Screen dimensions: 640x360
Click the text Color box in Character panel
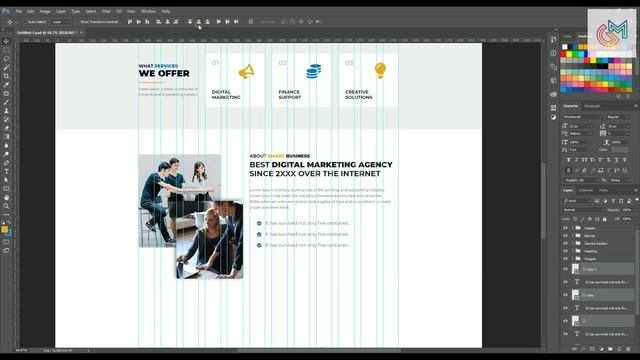click(x=620, y=150)
